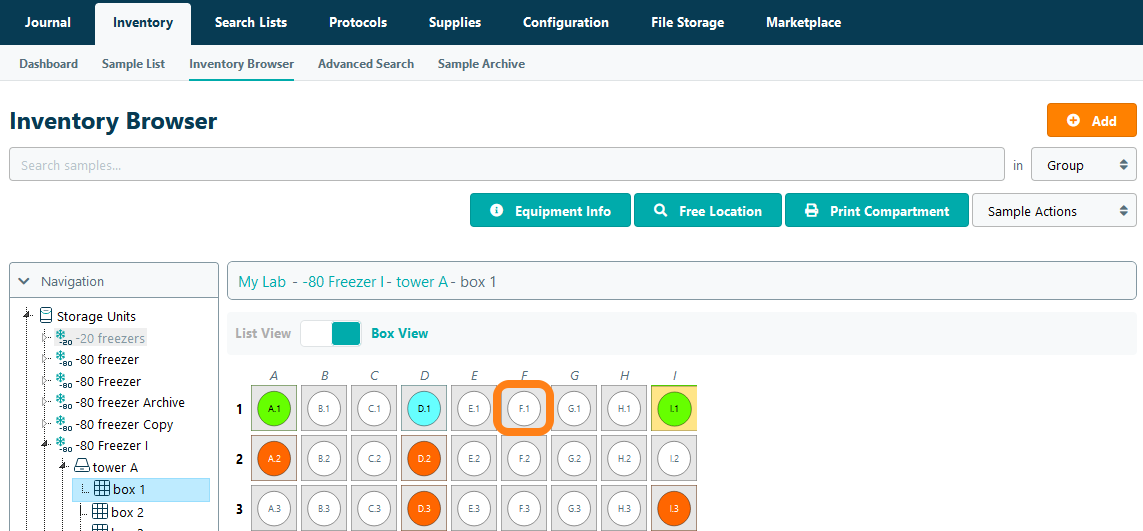Toggle the List View / Box View switch
This screenshot has width=1143, height=531.
330,333
